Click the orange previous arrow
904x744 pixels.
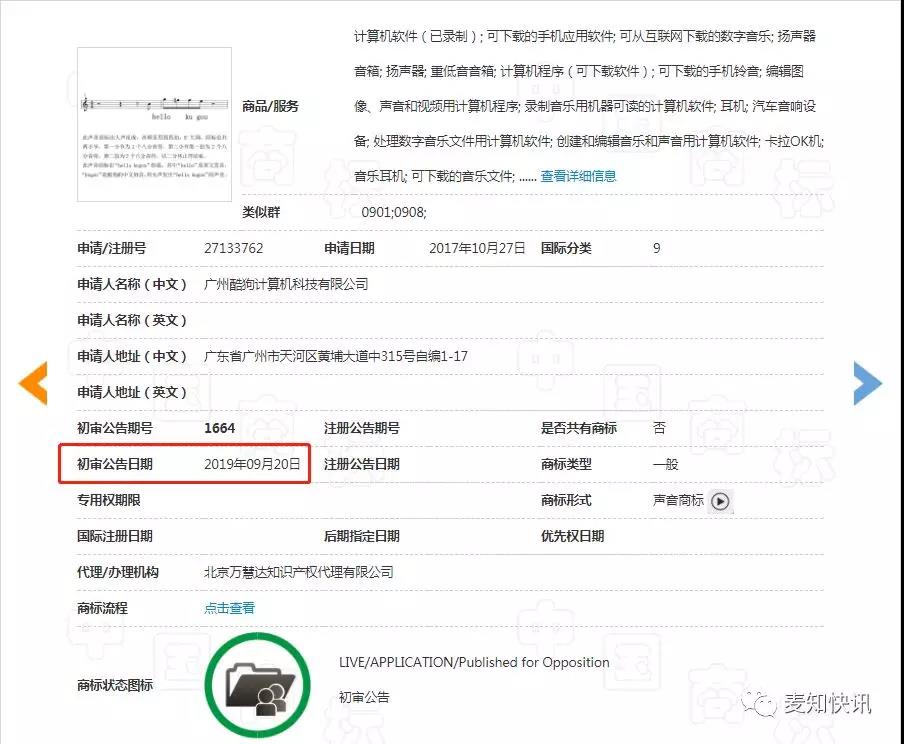point(33,382)
